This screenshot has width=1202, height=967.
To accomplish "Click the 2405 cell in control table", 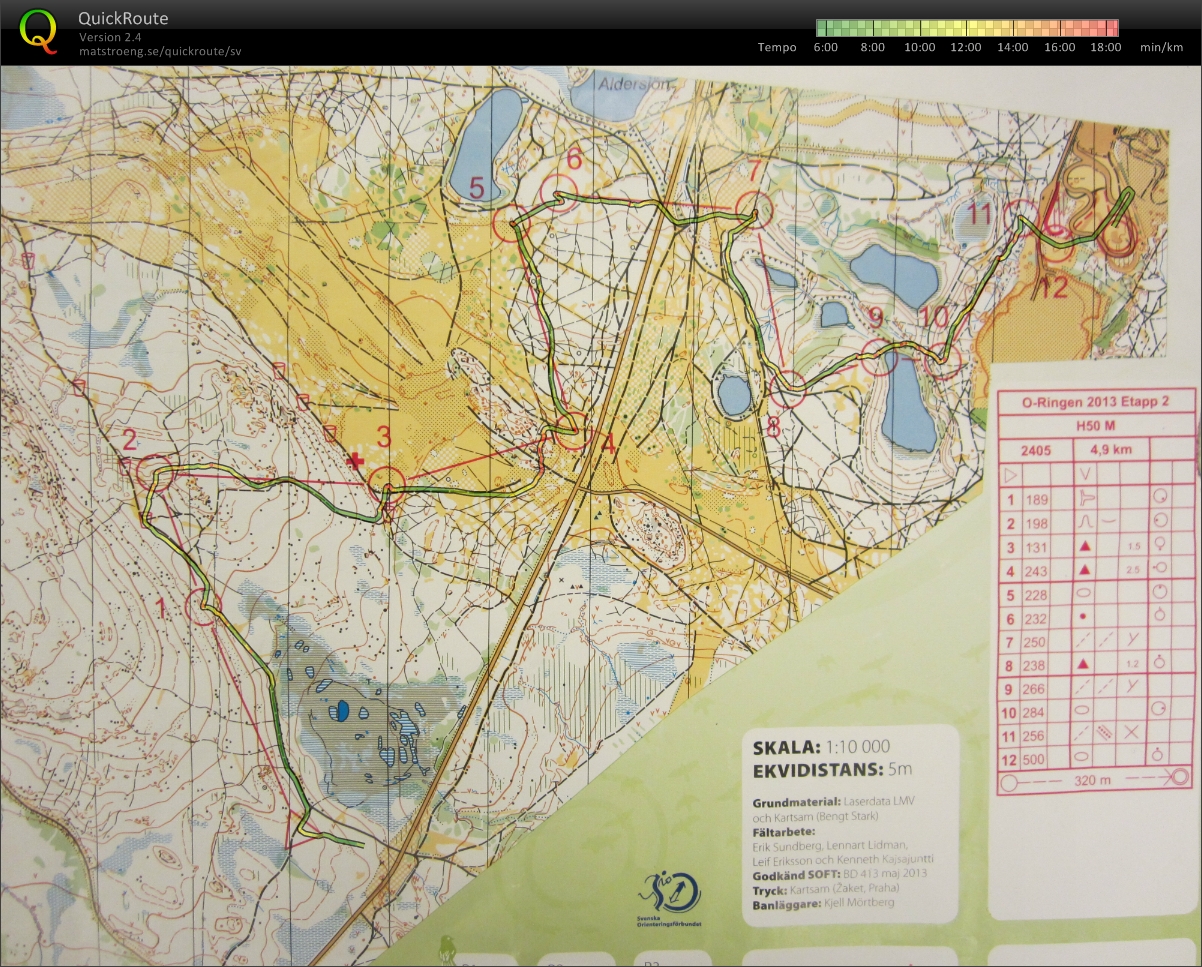I will pyautogui.click(x=1036, y=450).
